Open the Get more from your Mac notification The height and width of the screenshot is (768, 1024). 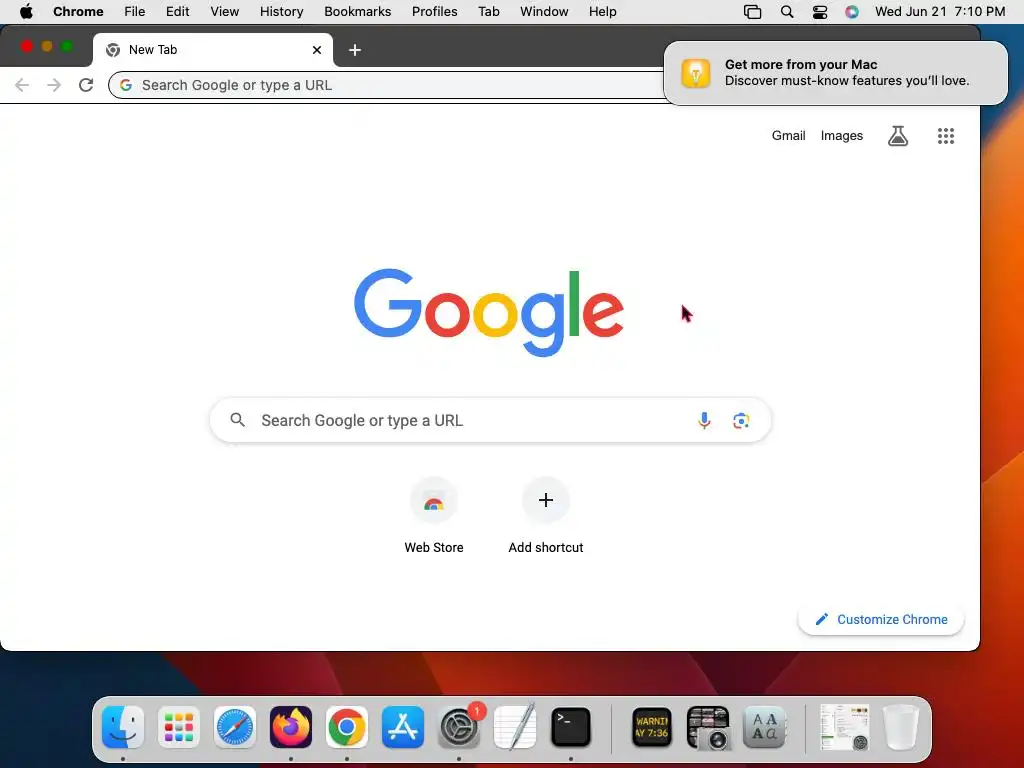coord(835,72)
